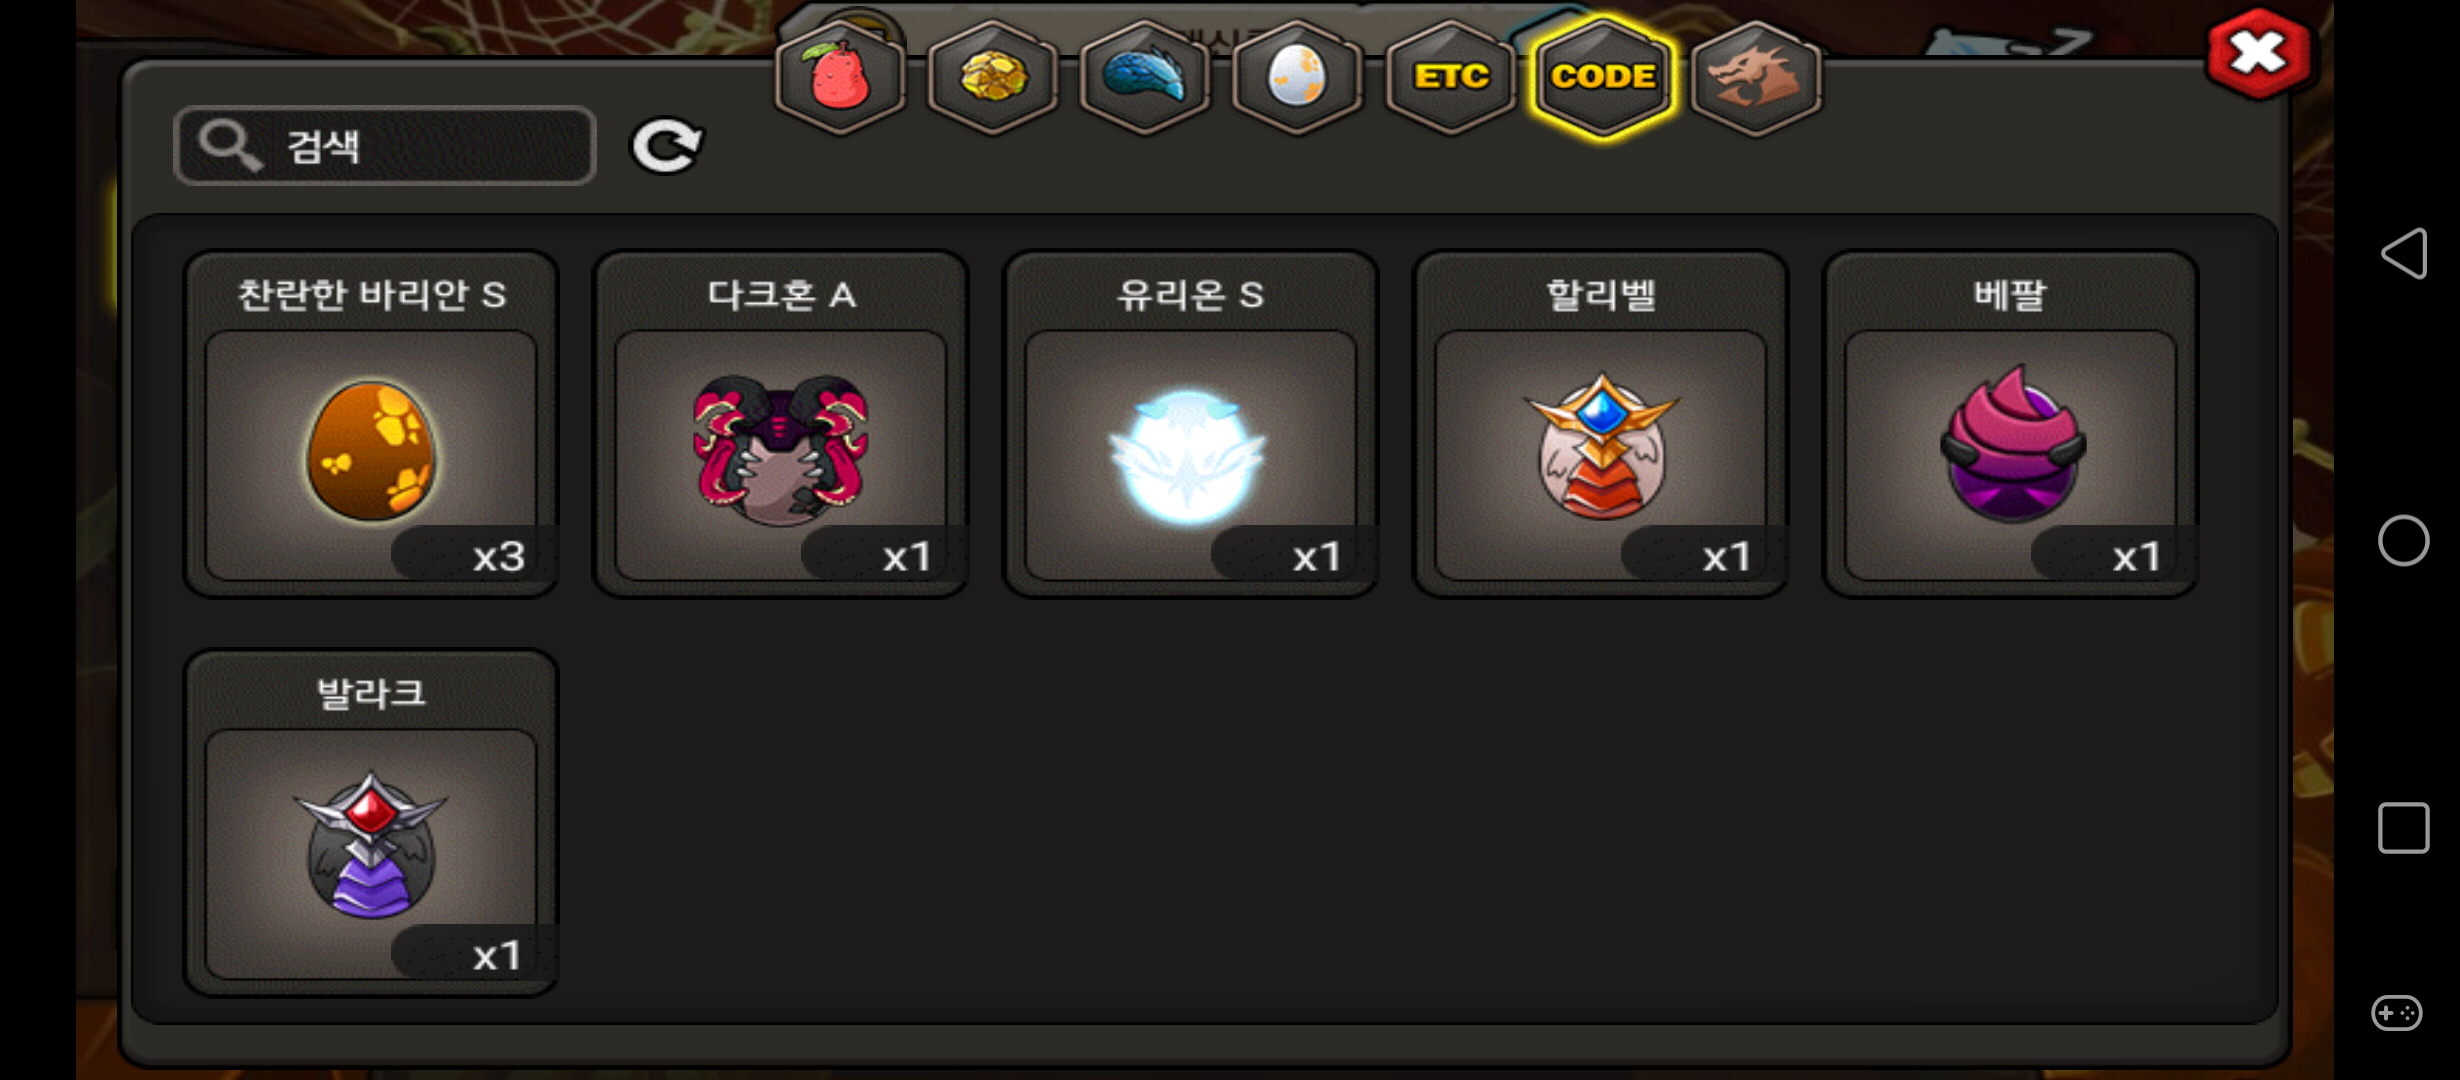Select the 발라크 red gem egg
This screenshot has height=1080, width=2460.
coord(371,823)
